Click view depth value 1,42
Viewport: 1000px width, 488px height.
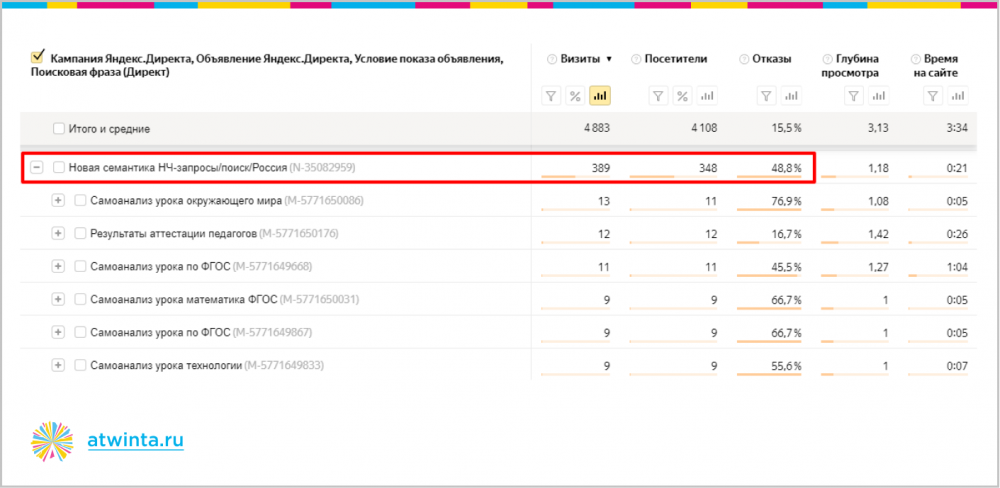tap(878, 234)
